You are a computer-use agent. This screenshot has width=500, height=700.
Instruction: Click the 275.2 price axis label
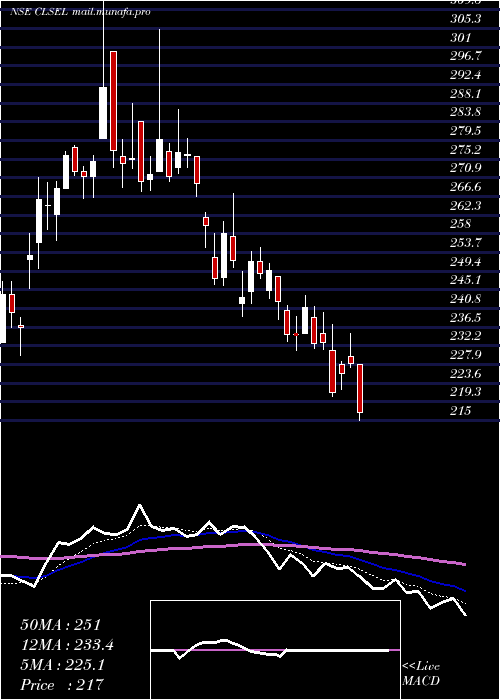point(467,150)
